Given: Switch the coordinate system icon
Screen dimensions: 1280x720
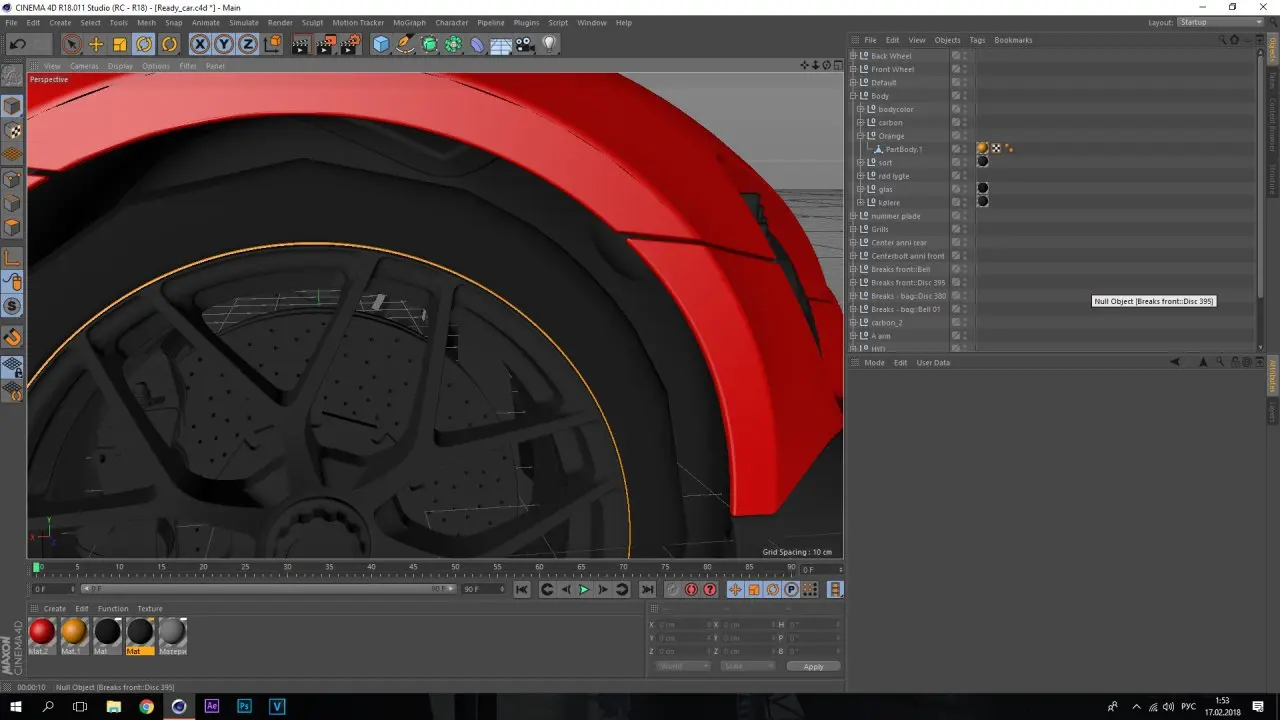Looking at the screenshot, I should [x=271, y=44].
